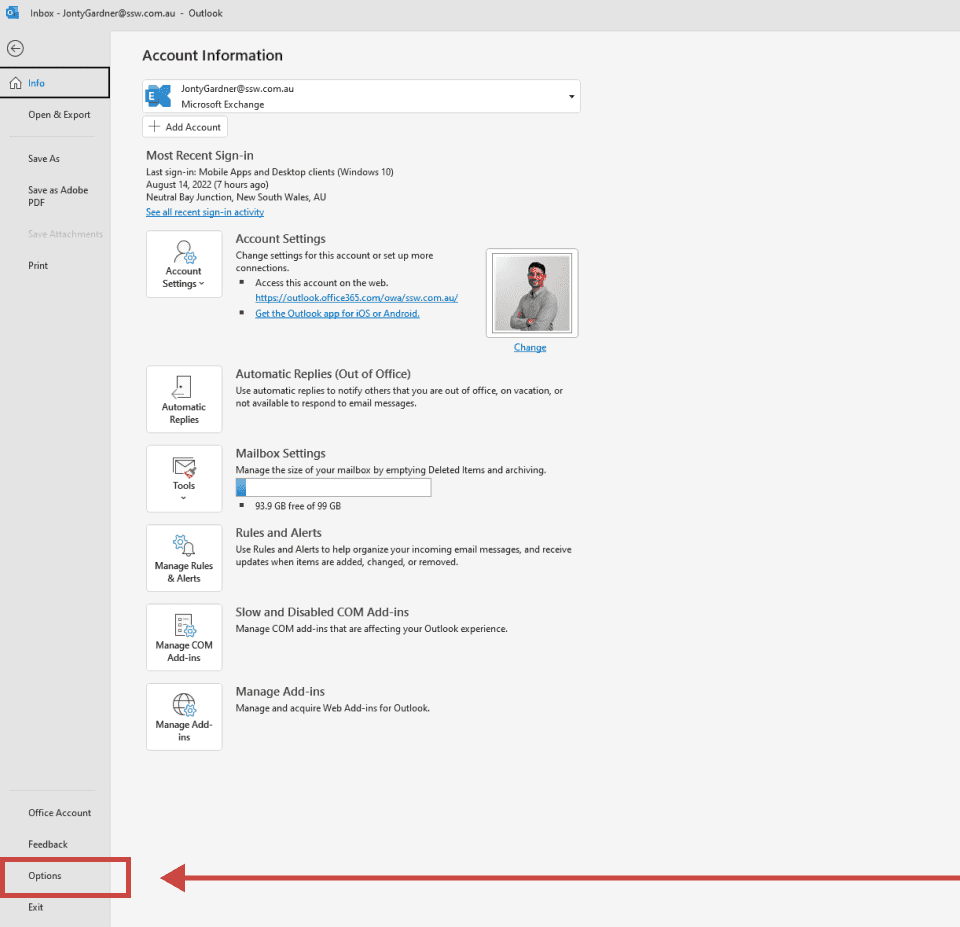
Task: Click the Slow and Disabled COM Add-ins heading
Action: (322, 612)
